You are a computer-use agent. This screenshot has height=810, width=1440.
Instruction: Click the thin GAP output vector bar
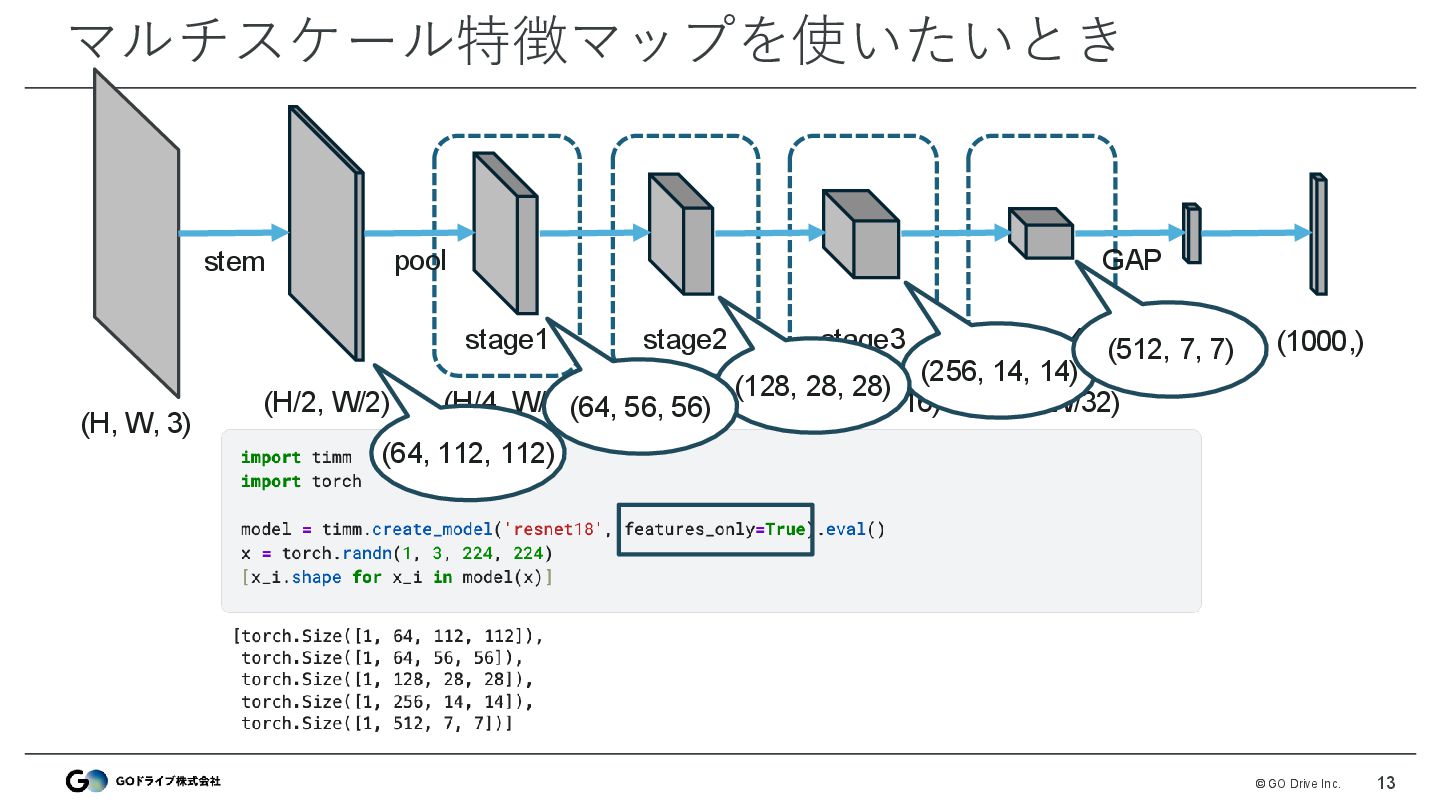(x=1192, y=233)
